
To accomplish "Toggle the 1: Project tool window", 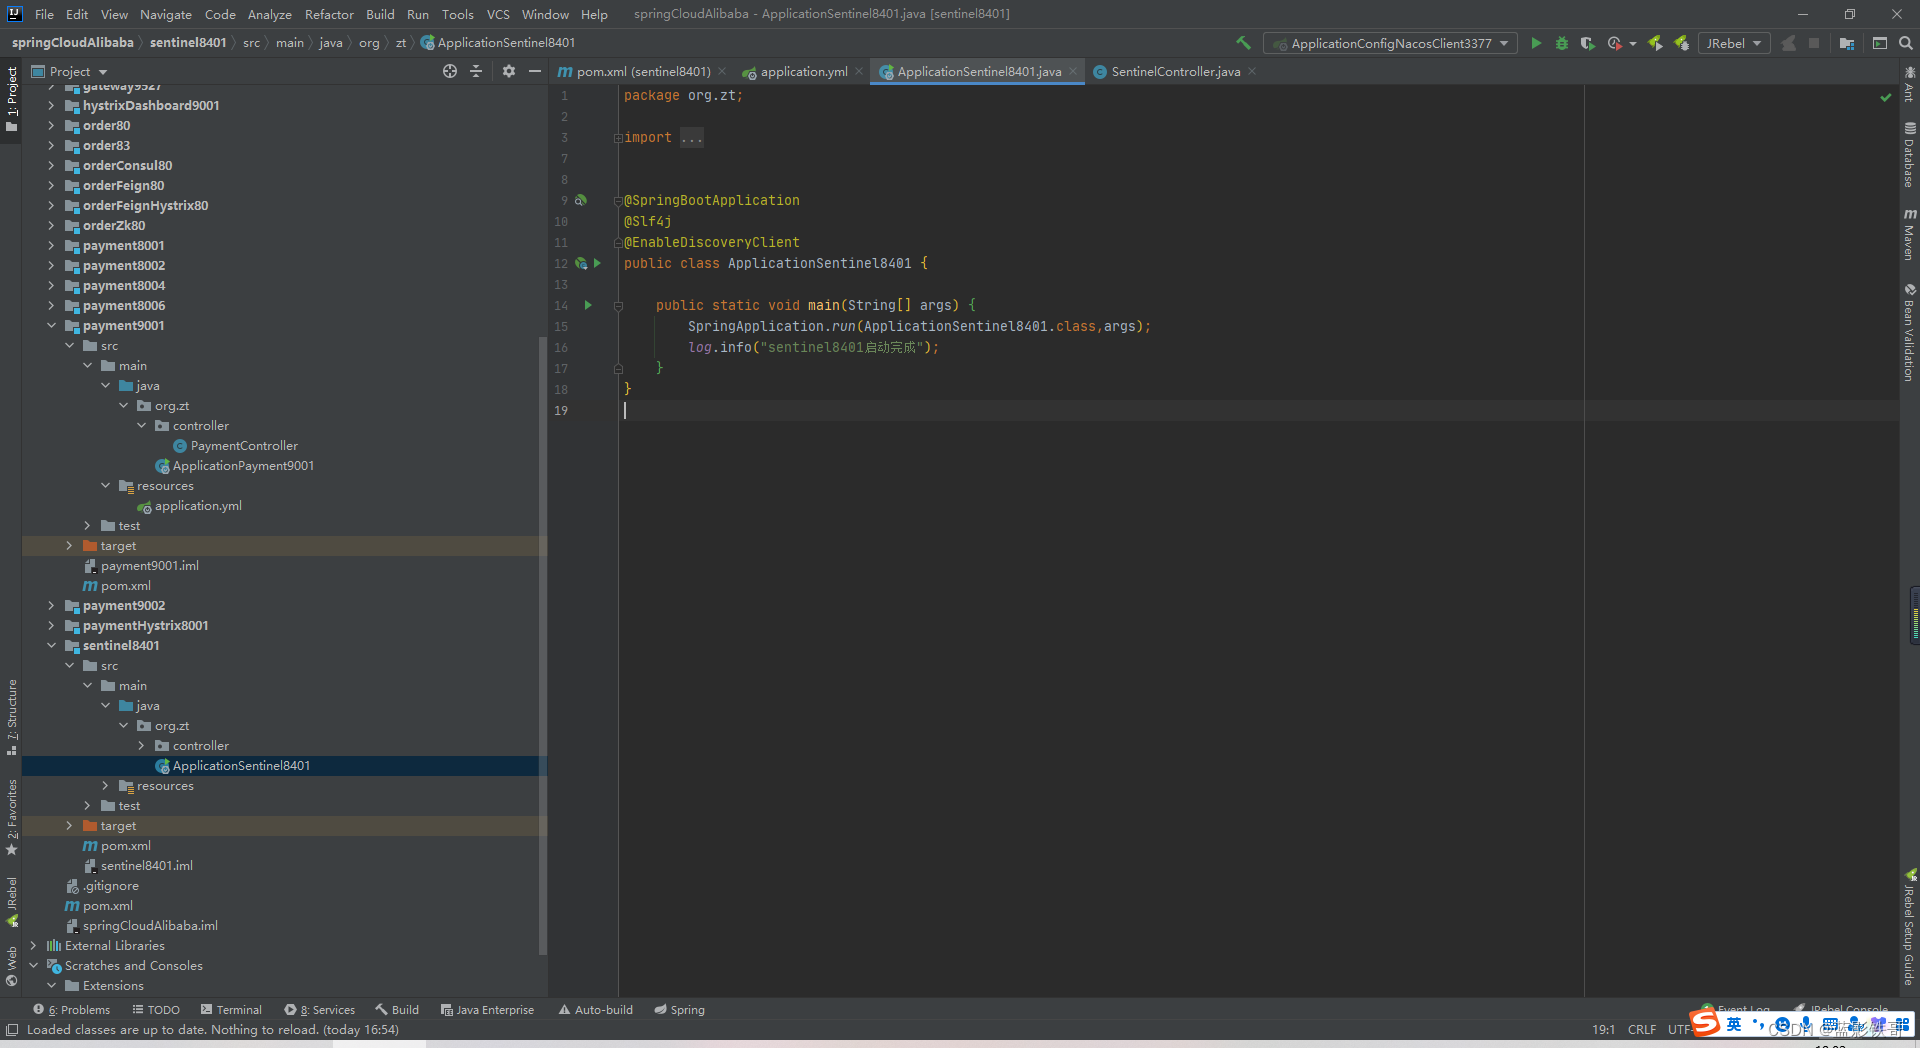I will tap(12, 99).
